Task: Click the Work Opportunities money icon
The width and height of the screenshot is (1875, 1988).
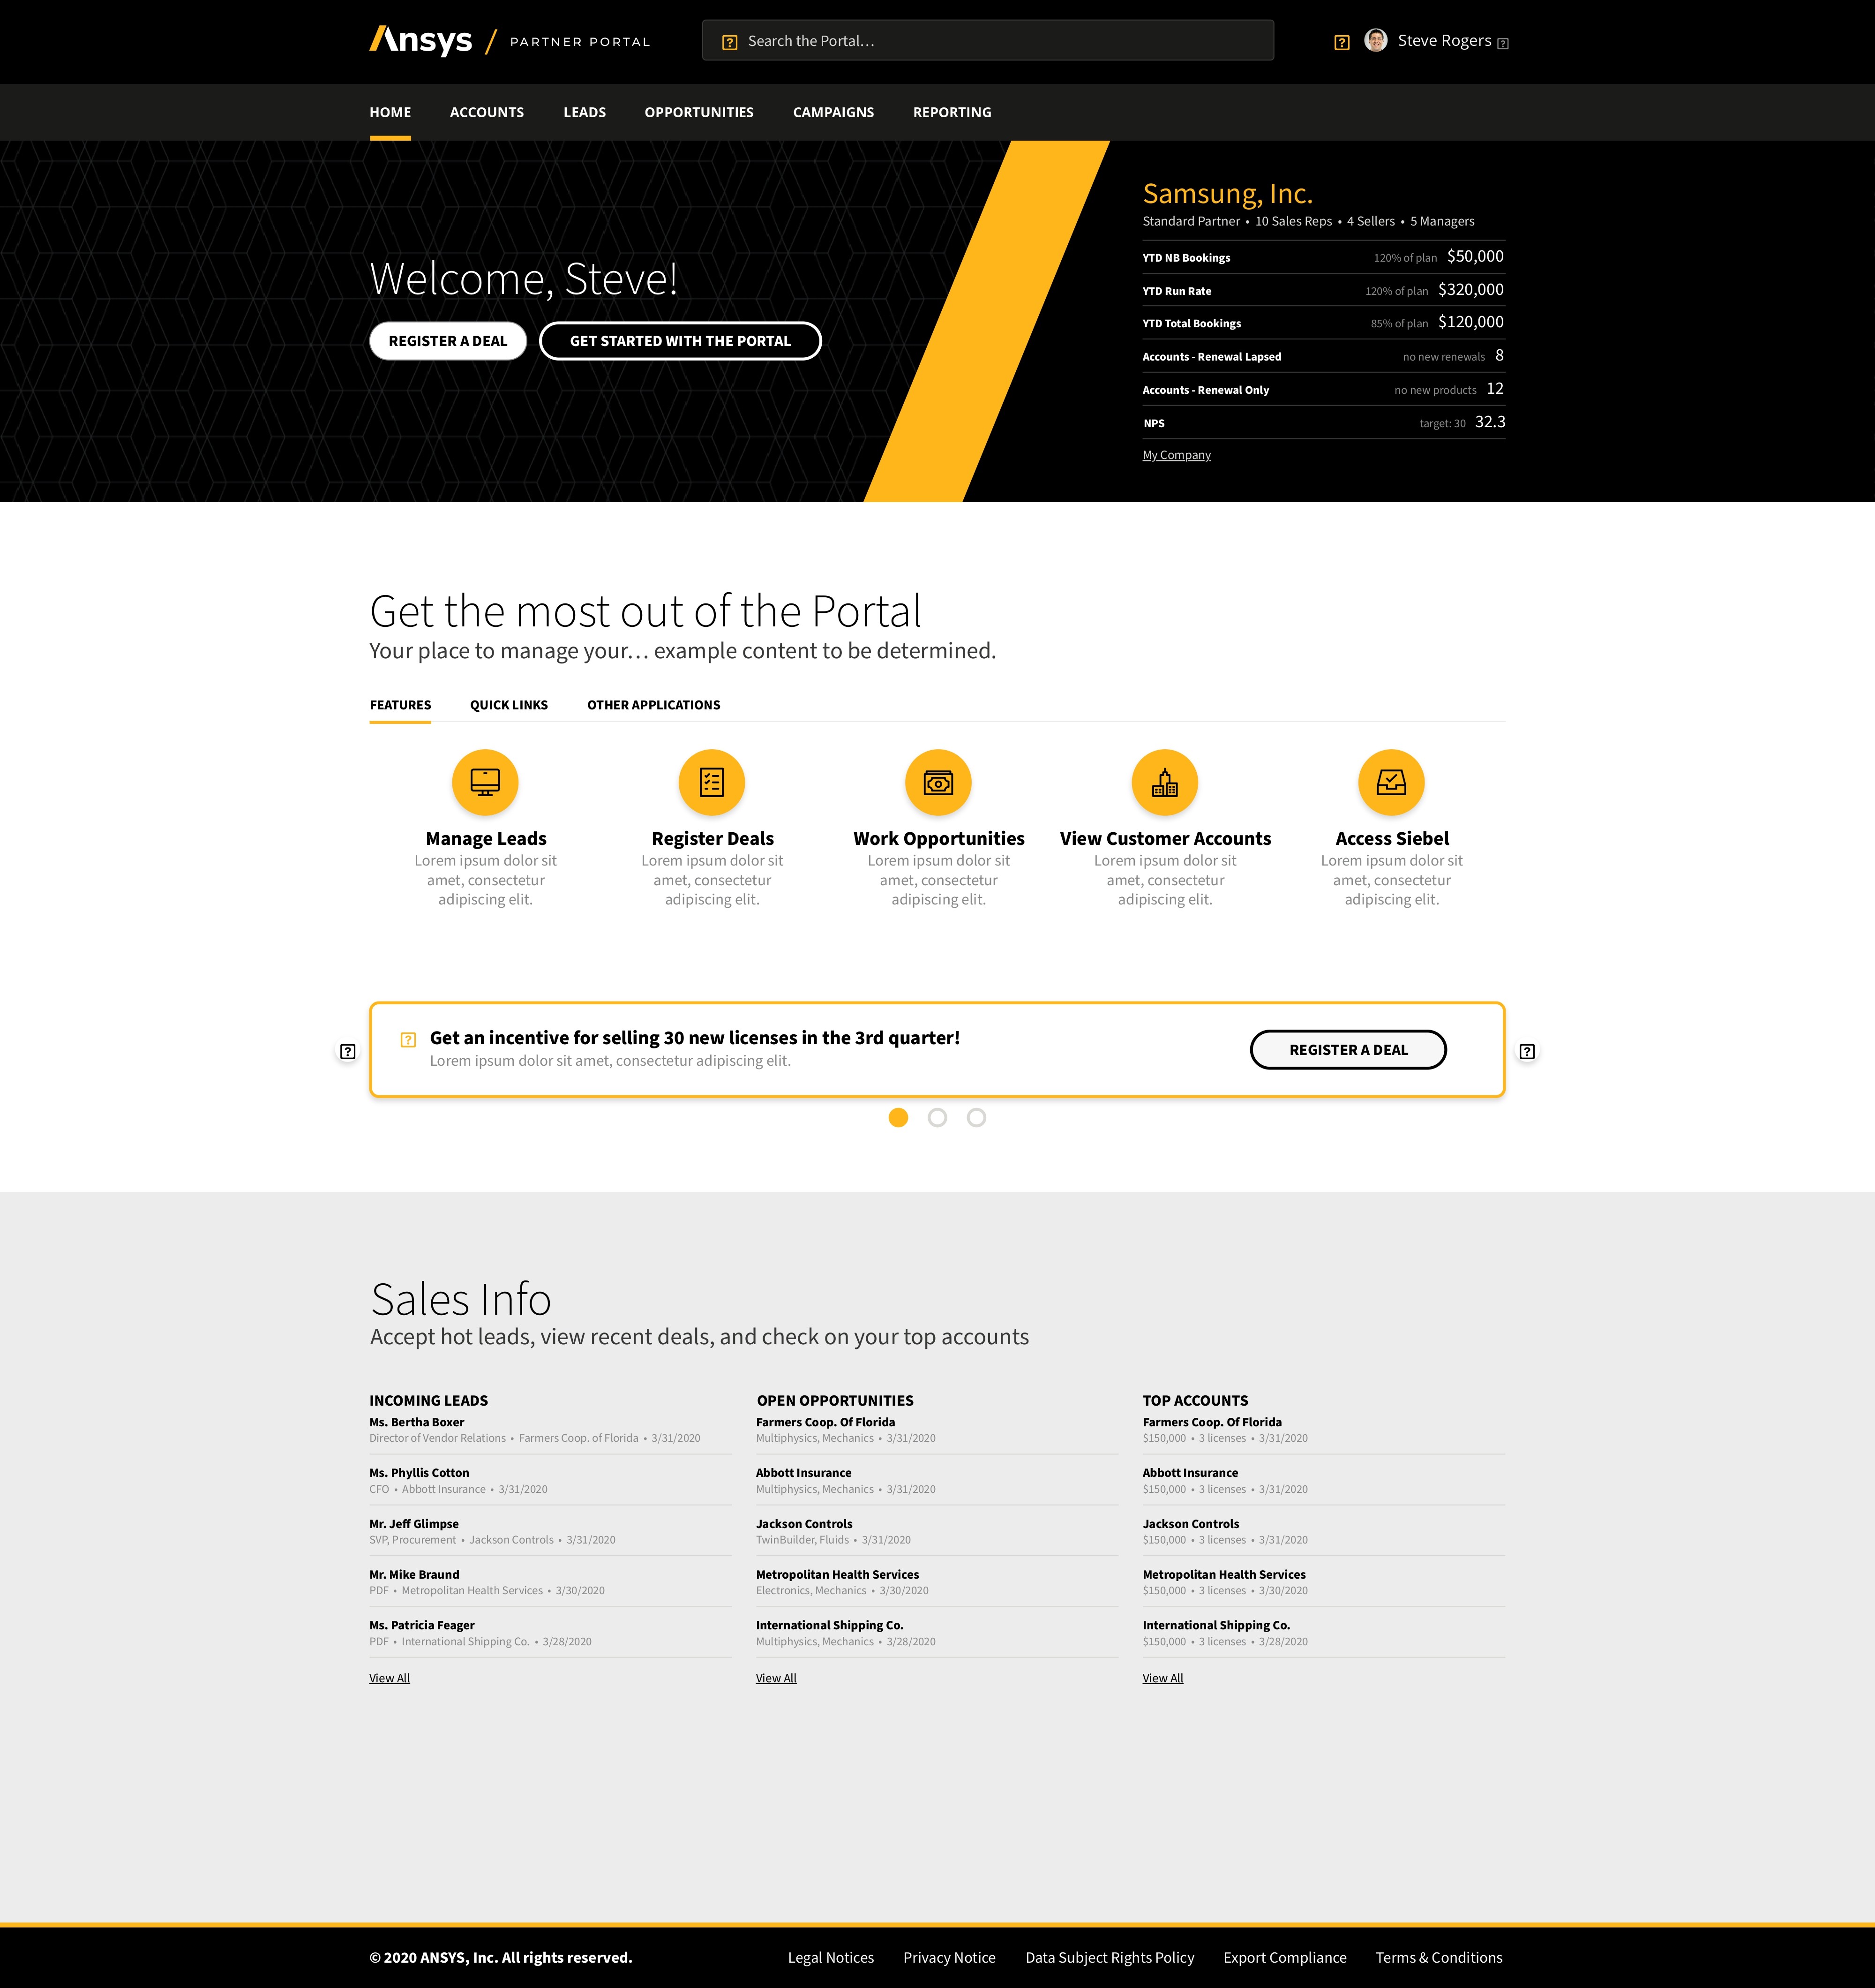Action: (x=938, y=782)
